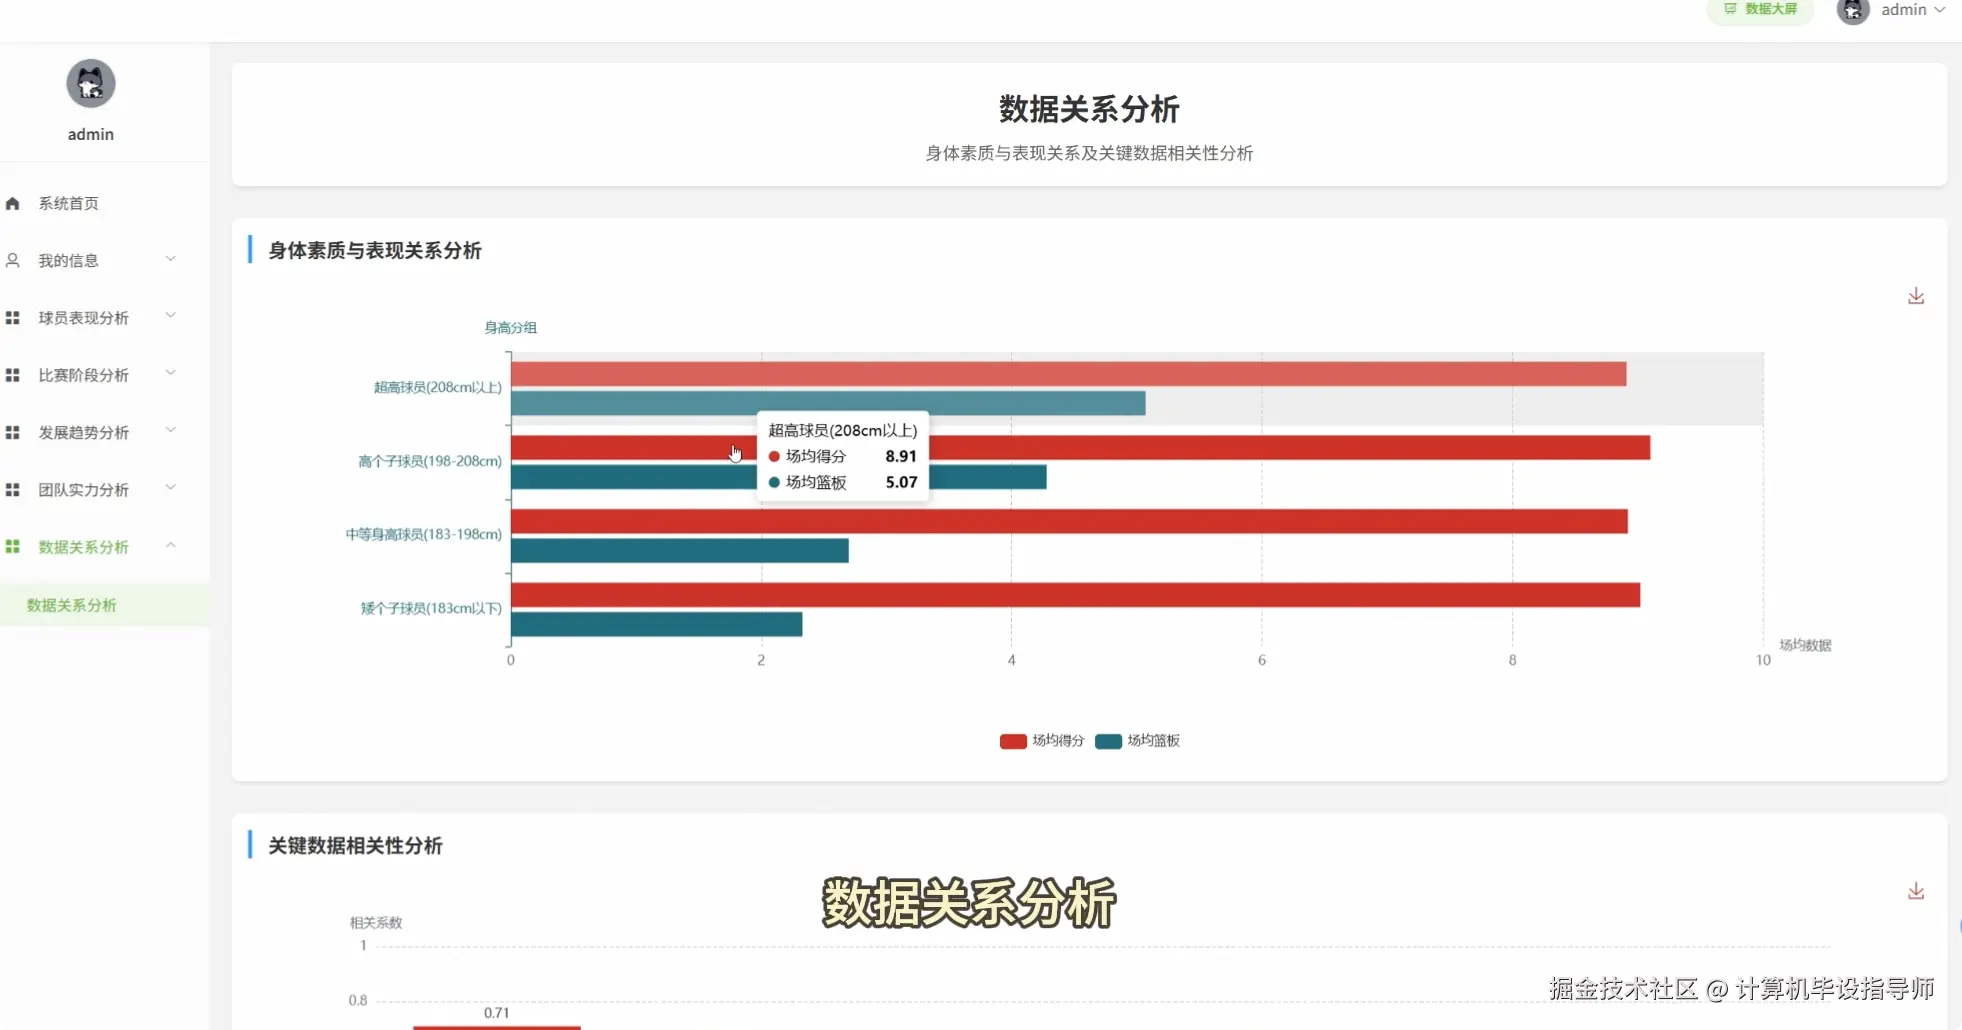Screen dimensions: 1962x1030
Task: Toggle the 场均得分 legend swatch
Action: 1013,741
